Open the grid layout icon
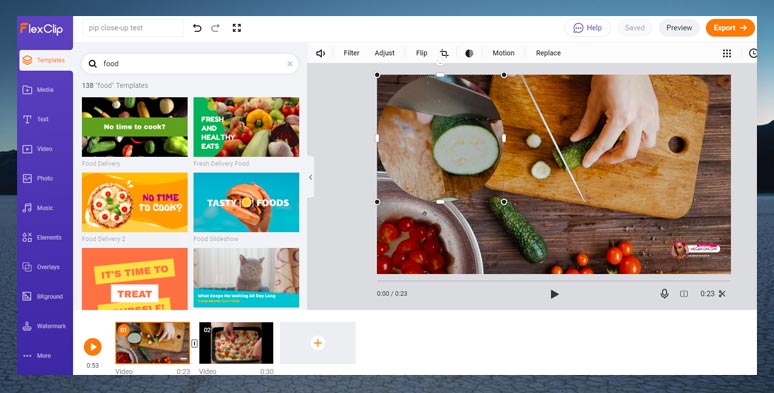The width and height of the screenshot is (774, 393). point(727,53)
